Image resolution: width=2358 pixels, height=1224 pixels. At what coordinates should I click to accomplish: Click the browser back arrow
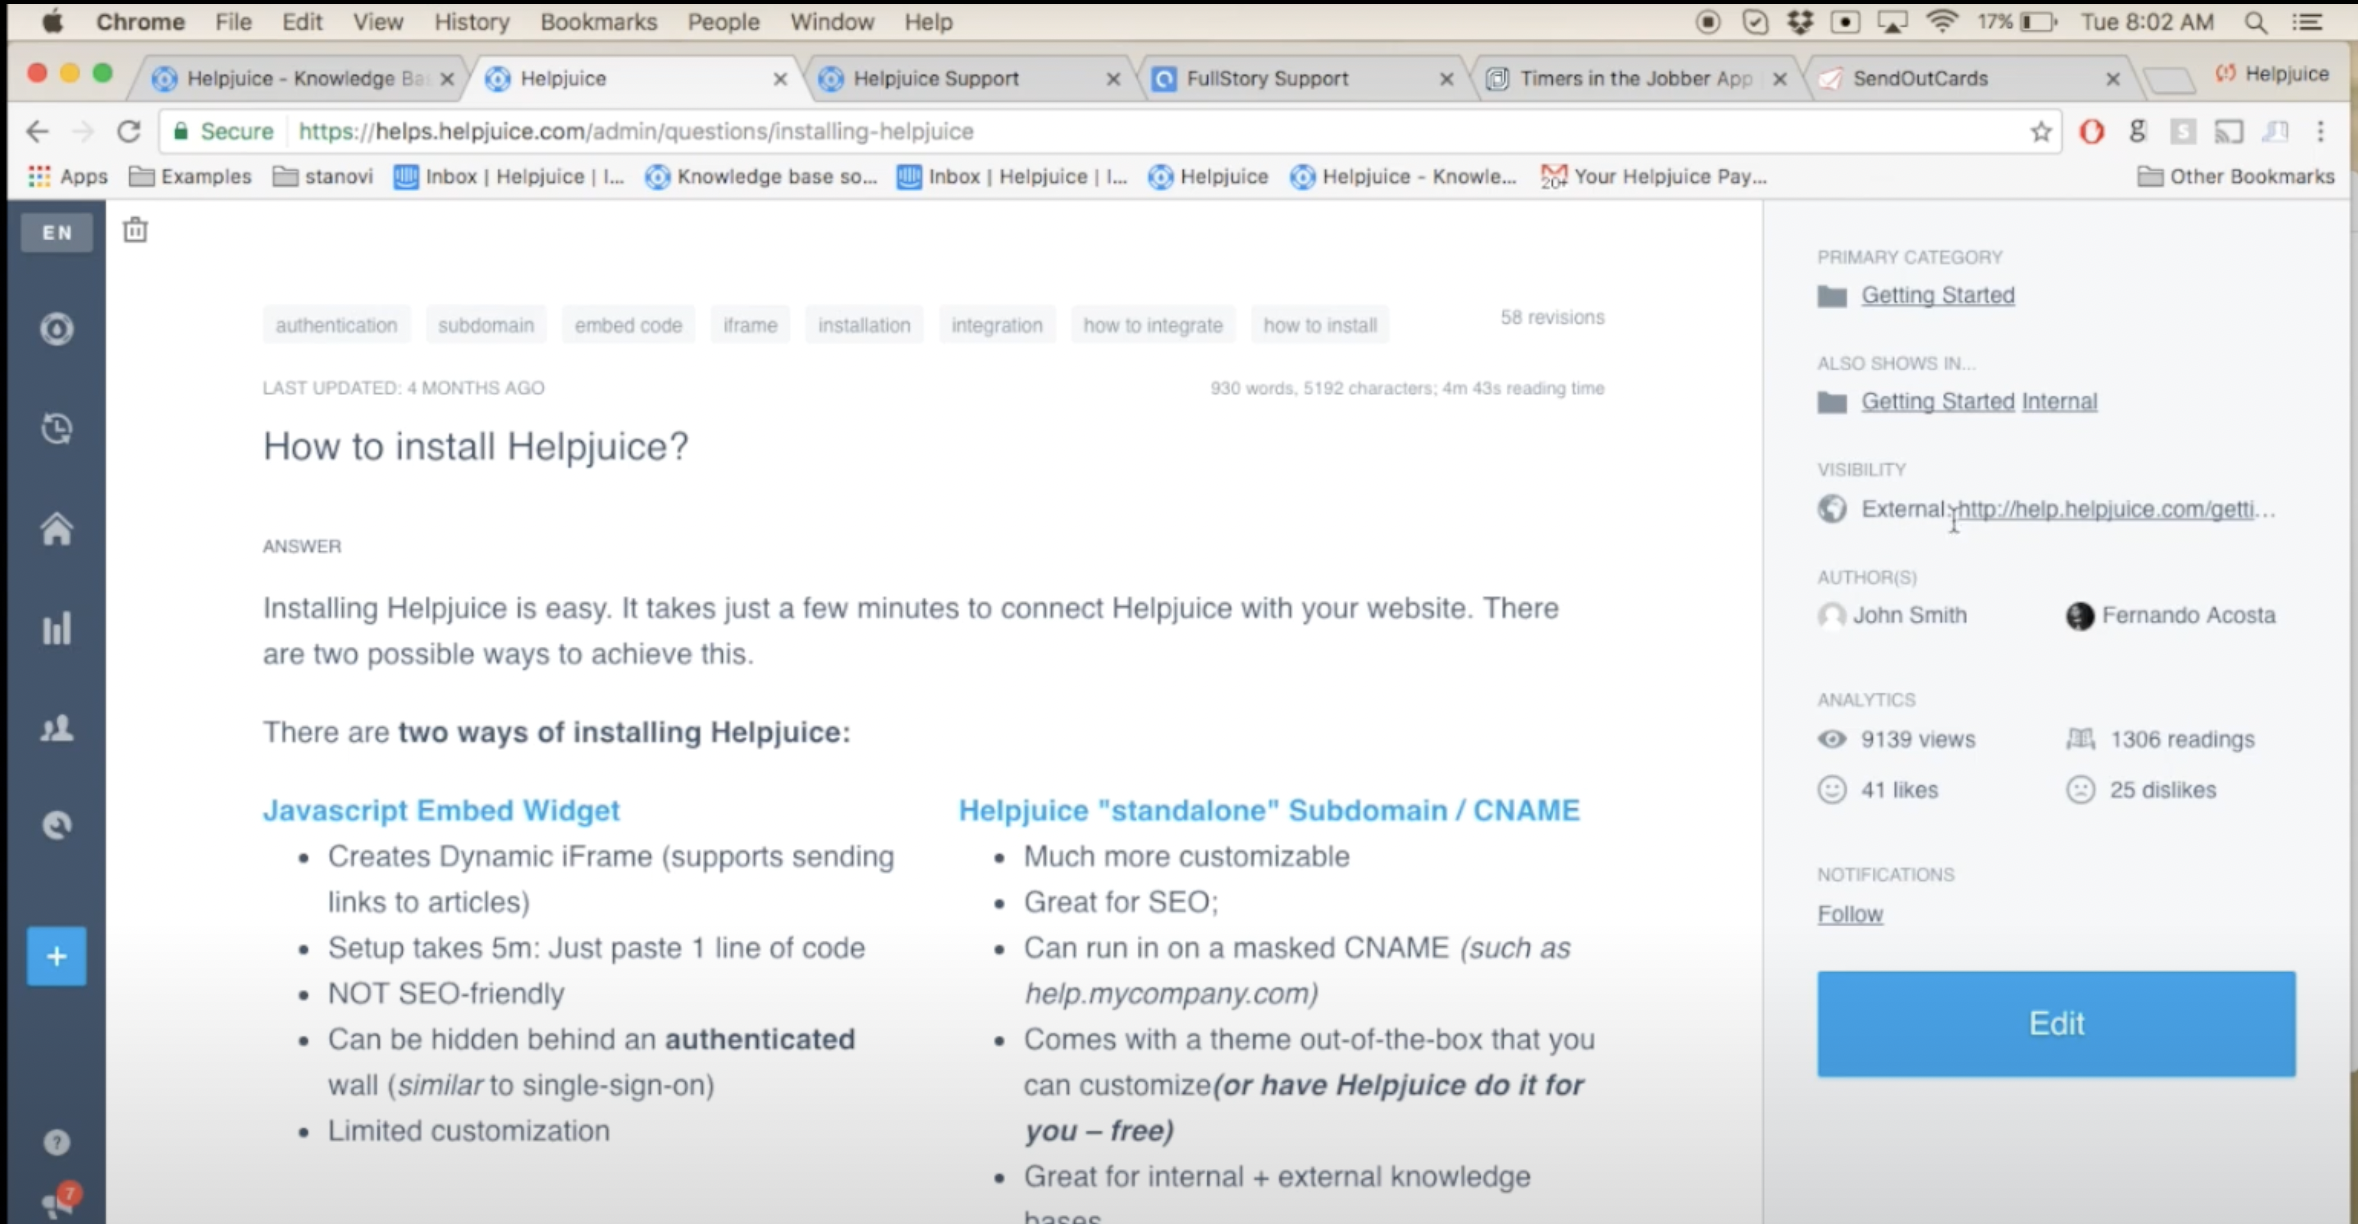pyautogui.click(x=37, y=131)
